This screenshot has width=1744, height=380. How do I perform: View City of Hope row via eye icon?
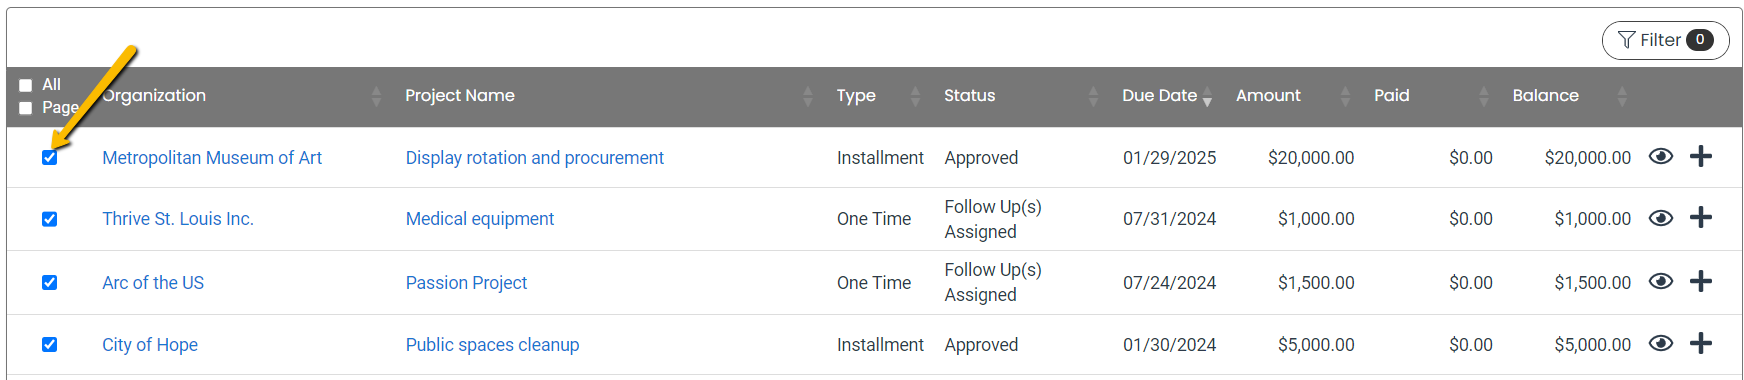(x=1660, y=344)
